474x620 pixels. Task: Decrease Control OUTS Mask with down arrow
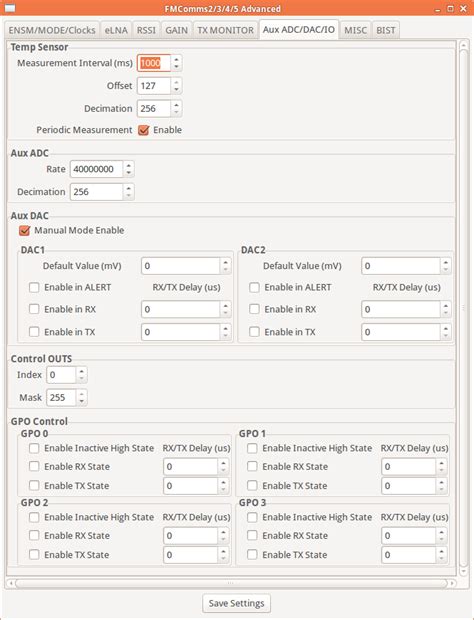[x=81, y=401]
